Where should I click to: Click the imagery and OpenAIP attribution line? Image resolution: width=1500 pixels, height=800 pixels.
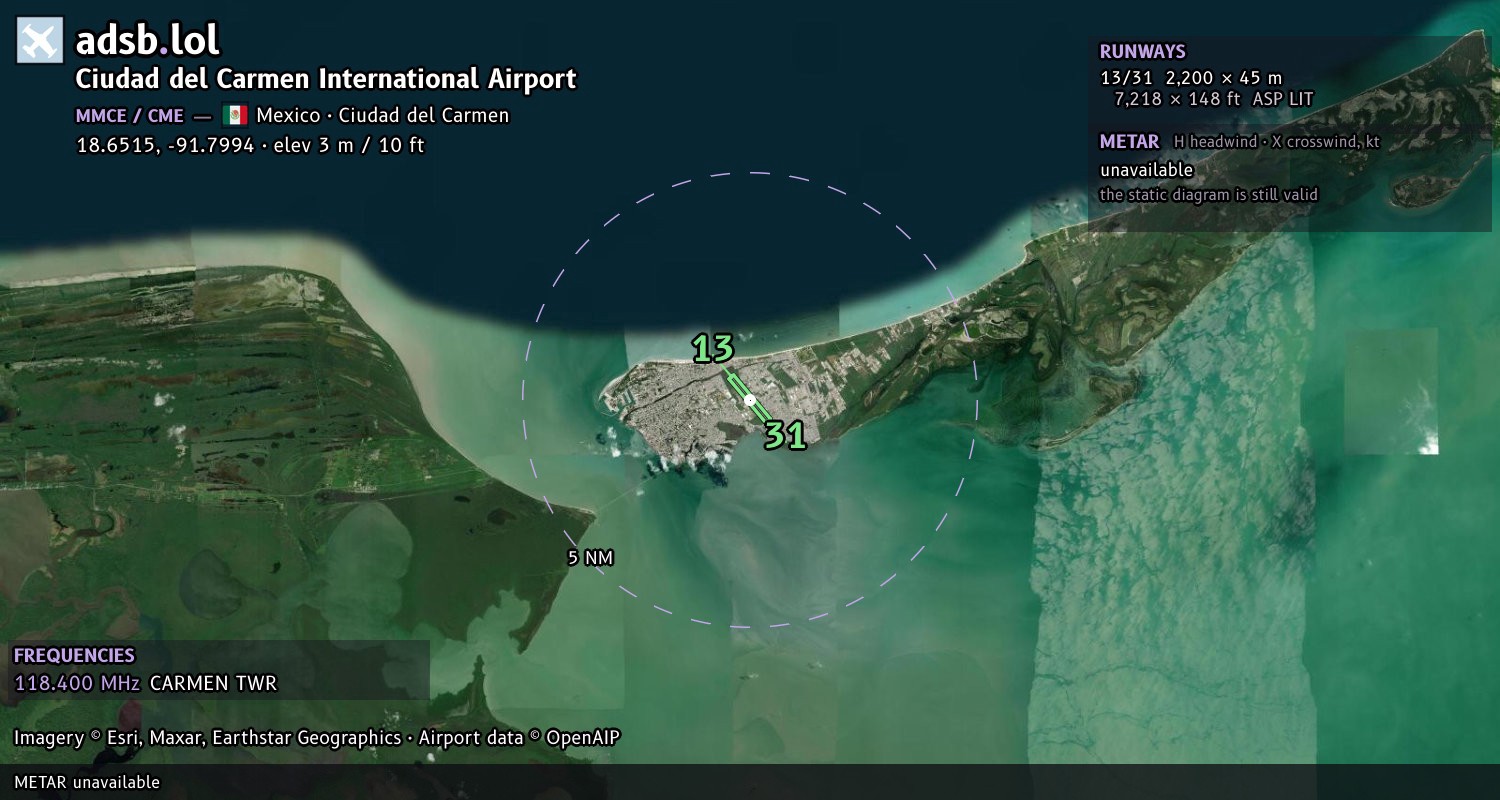[x=317, y=738]
